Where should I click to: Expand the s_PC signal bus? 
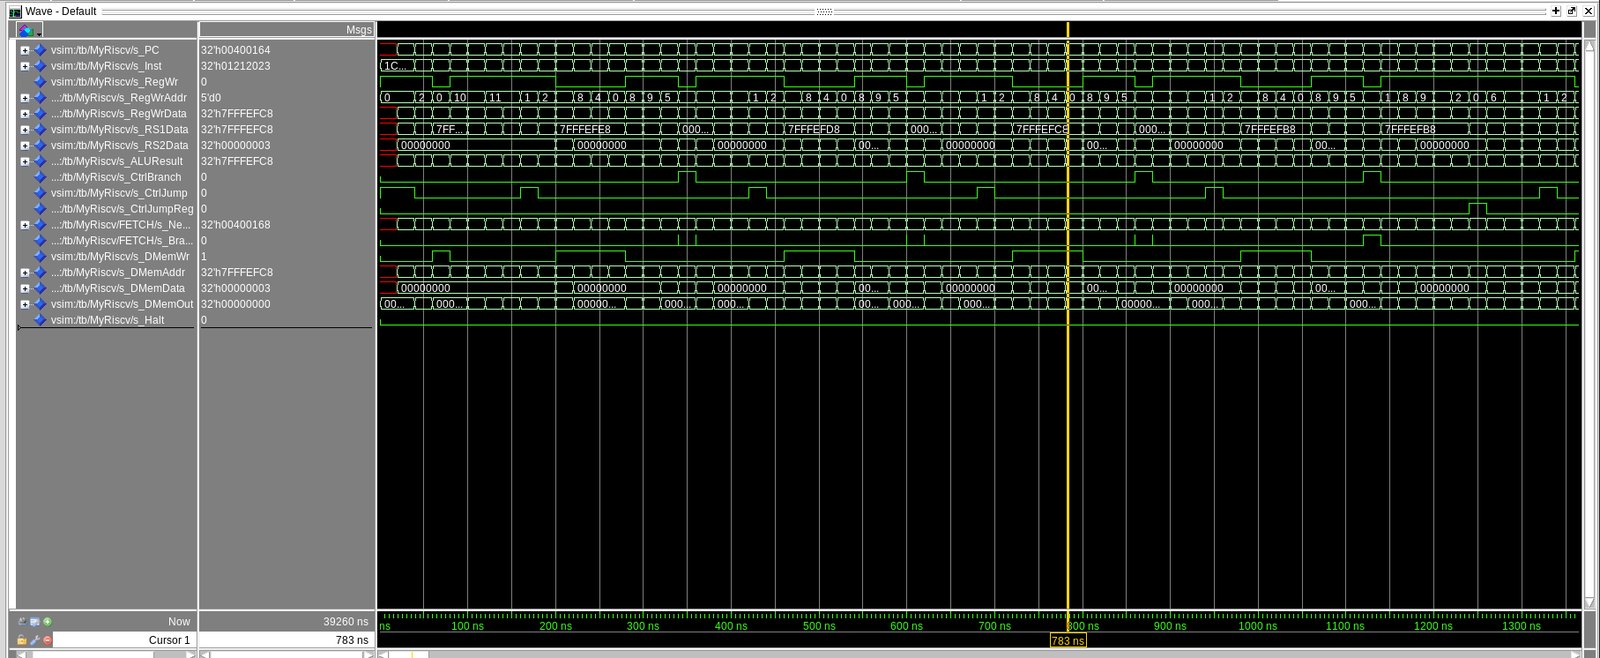25,50
